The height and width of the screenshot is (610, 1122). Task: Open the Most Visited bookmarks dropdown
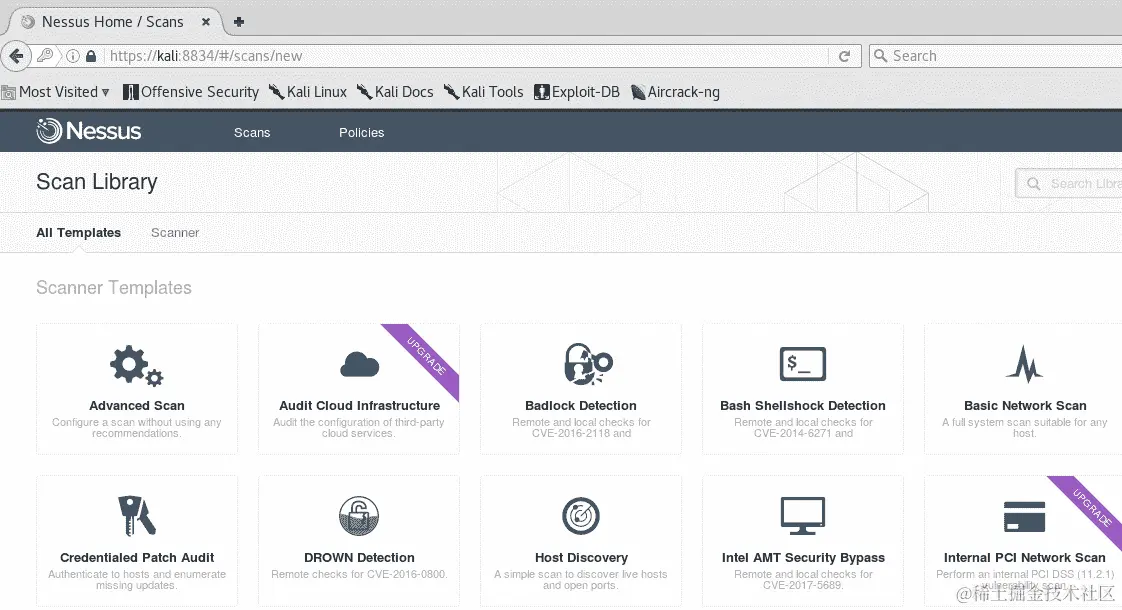[x=56, y=92]
